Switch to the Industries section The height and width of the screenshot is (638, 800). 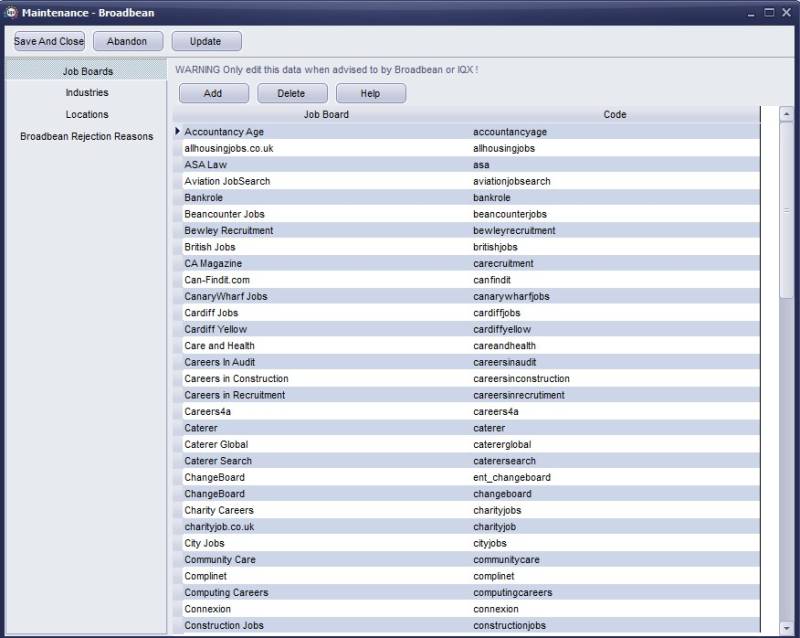(87, 92)
